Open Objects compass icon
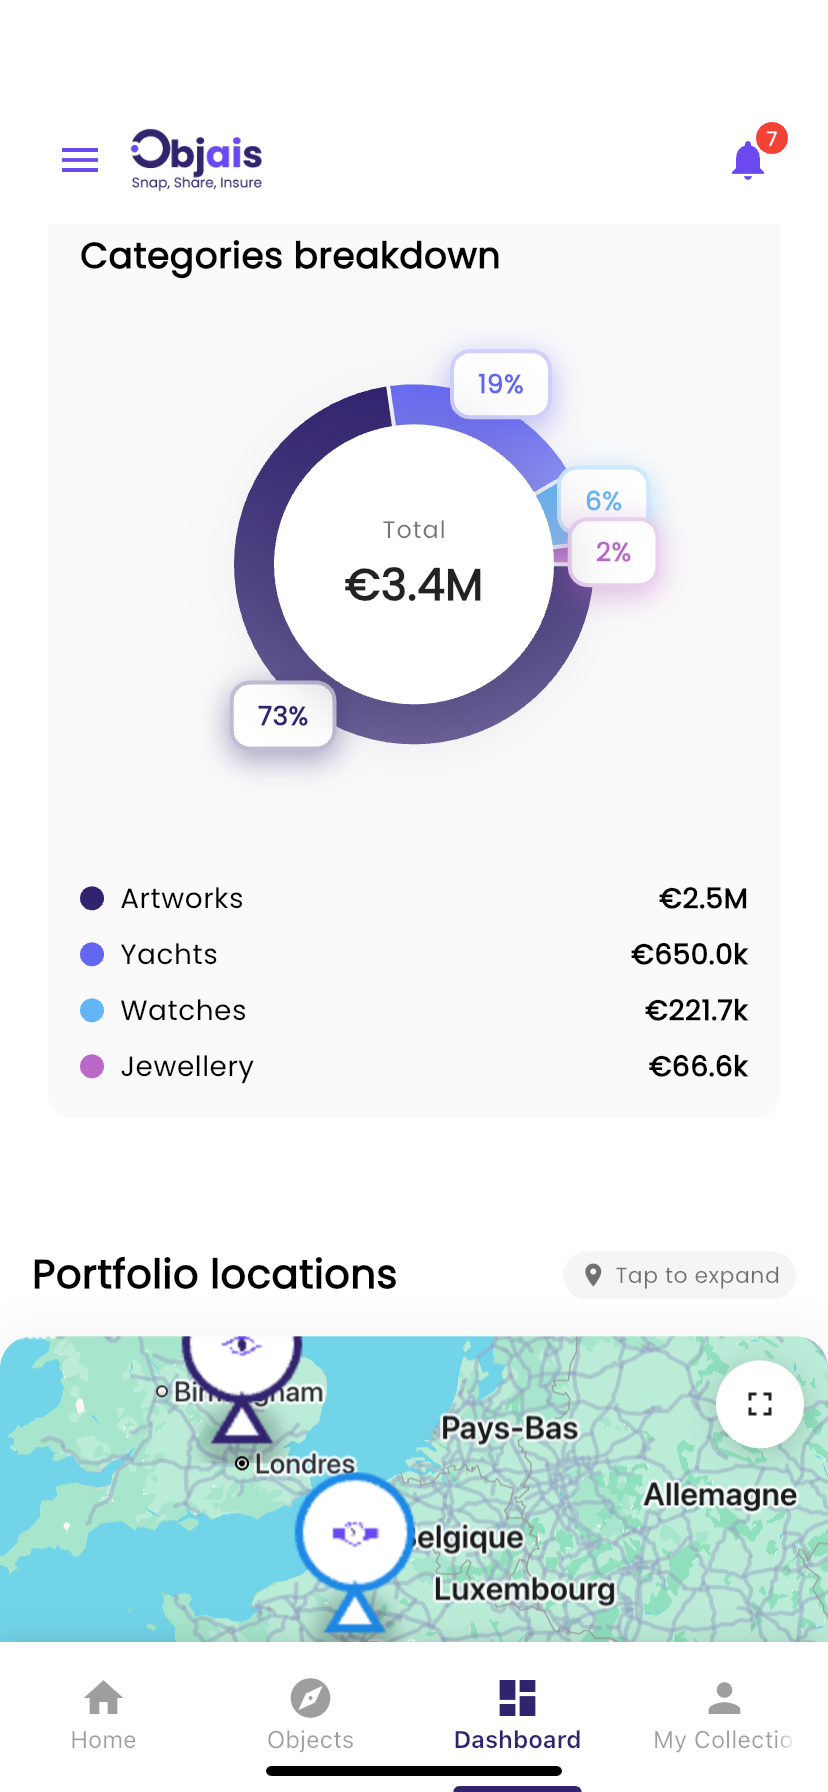The width and height of the screenshot is (828, 1792). 310,1697
